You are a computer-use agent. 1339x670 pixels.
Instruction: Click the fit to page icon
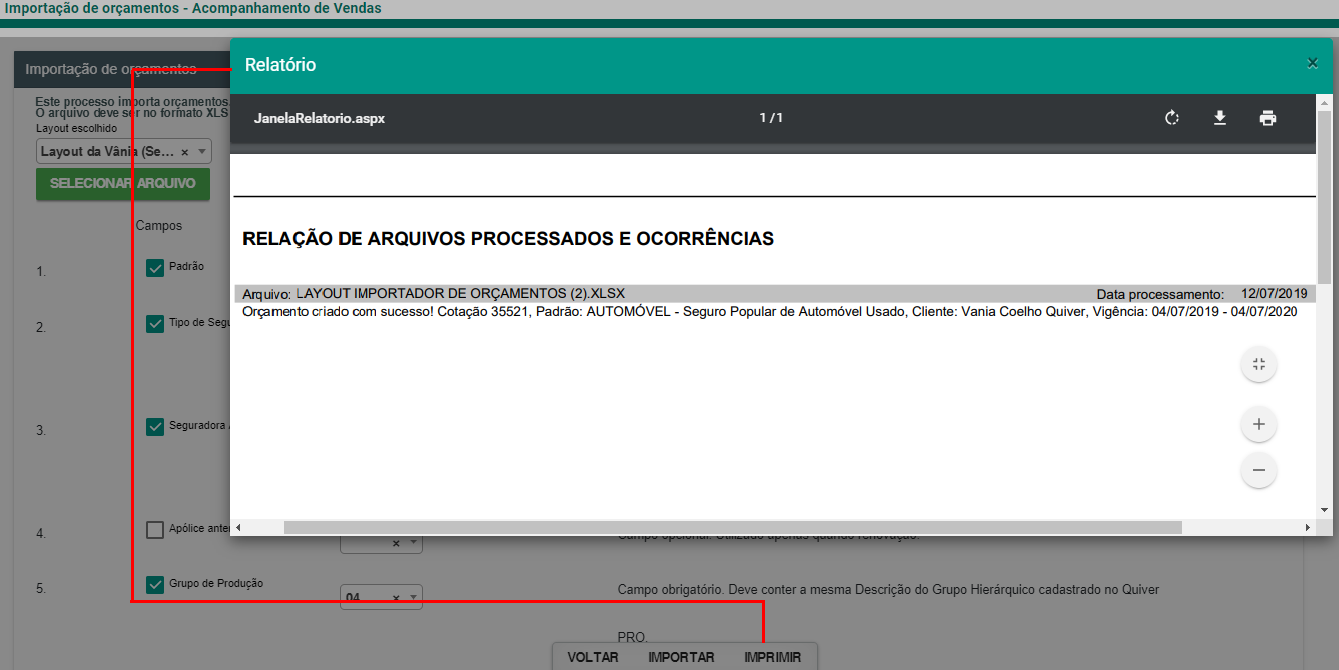[1258, 364]
